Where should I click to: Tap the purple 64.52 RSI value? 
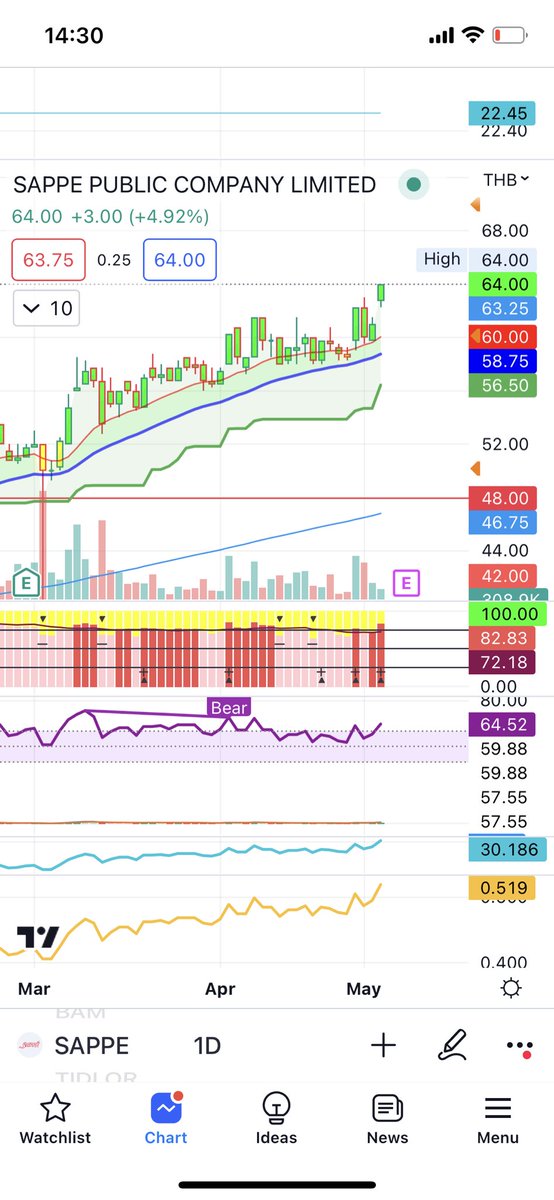503,724
